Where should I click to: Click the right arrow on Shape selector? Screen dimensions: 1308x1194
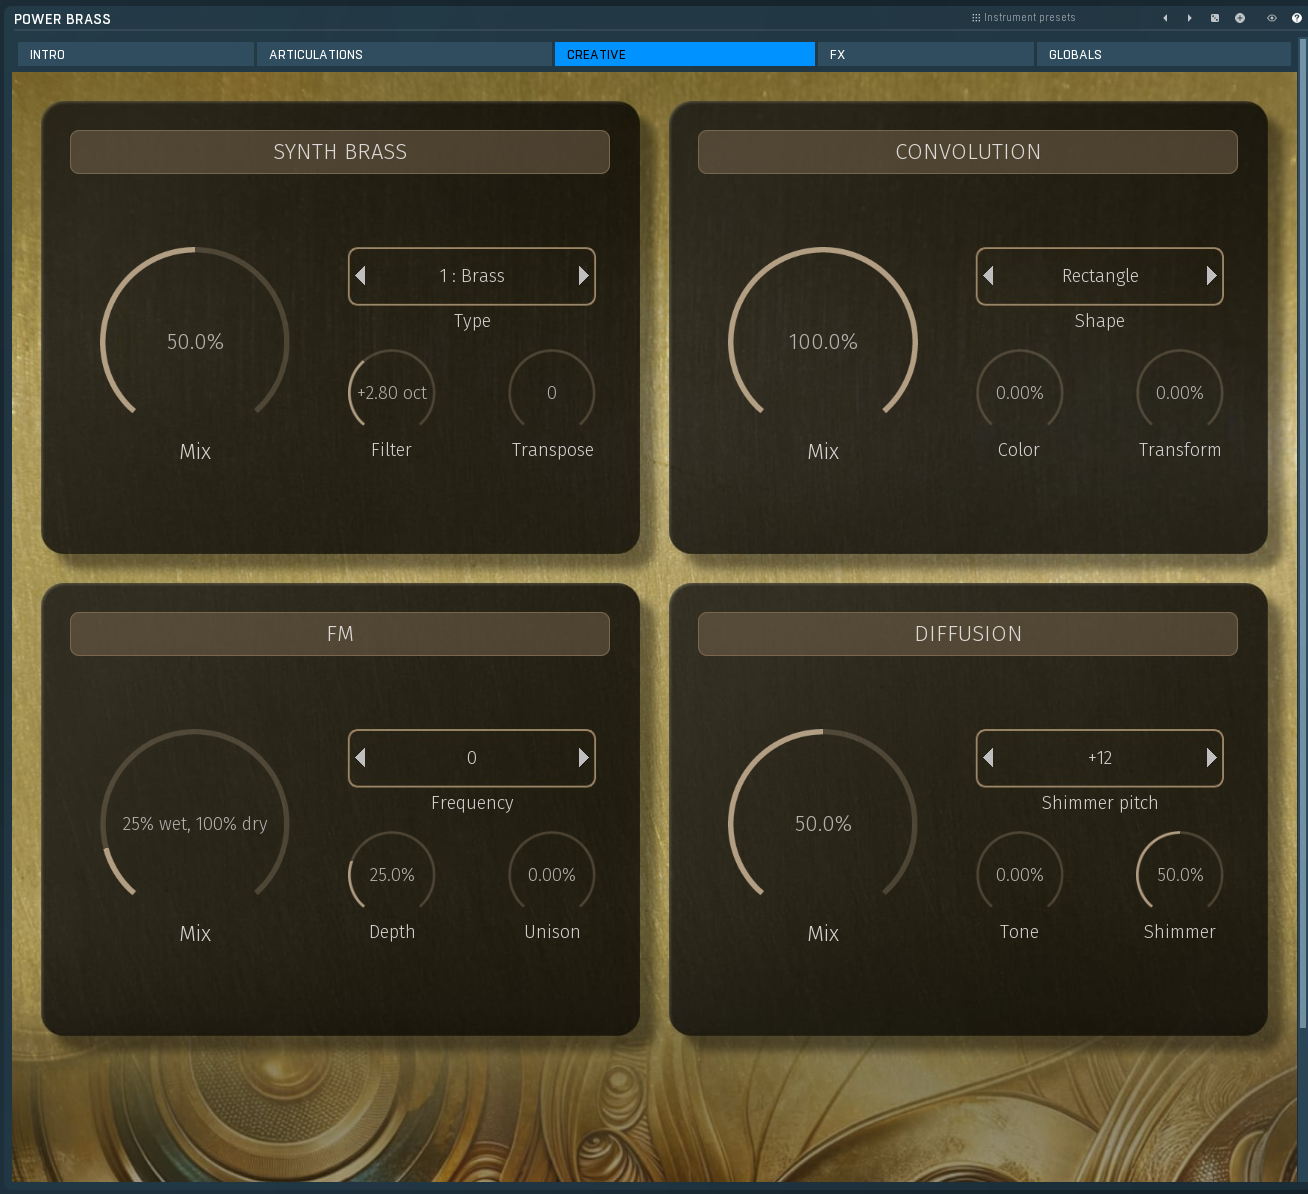[x=1211, y=276]
